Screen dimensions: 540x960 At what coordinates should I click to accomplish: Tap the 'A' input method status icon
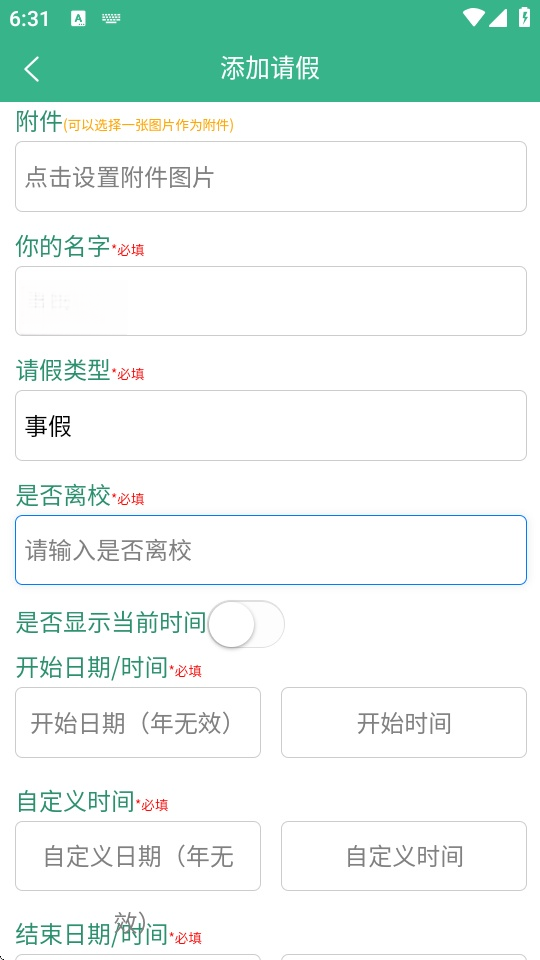(x=78, y=18)
